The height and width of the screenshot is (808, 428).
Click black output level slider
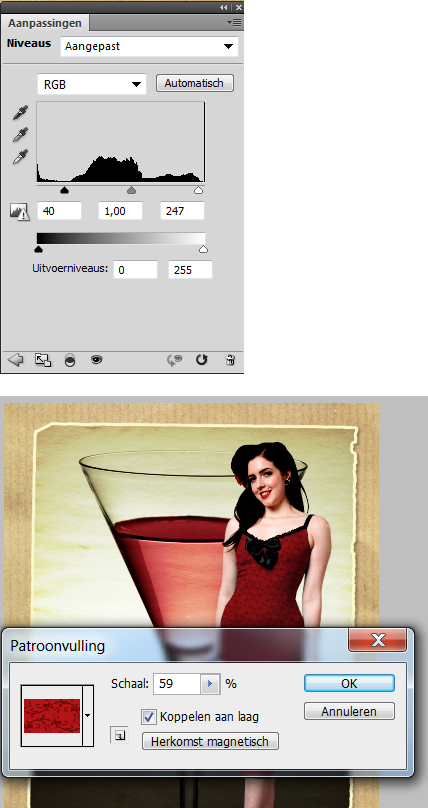38,249
